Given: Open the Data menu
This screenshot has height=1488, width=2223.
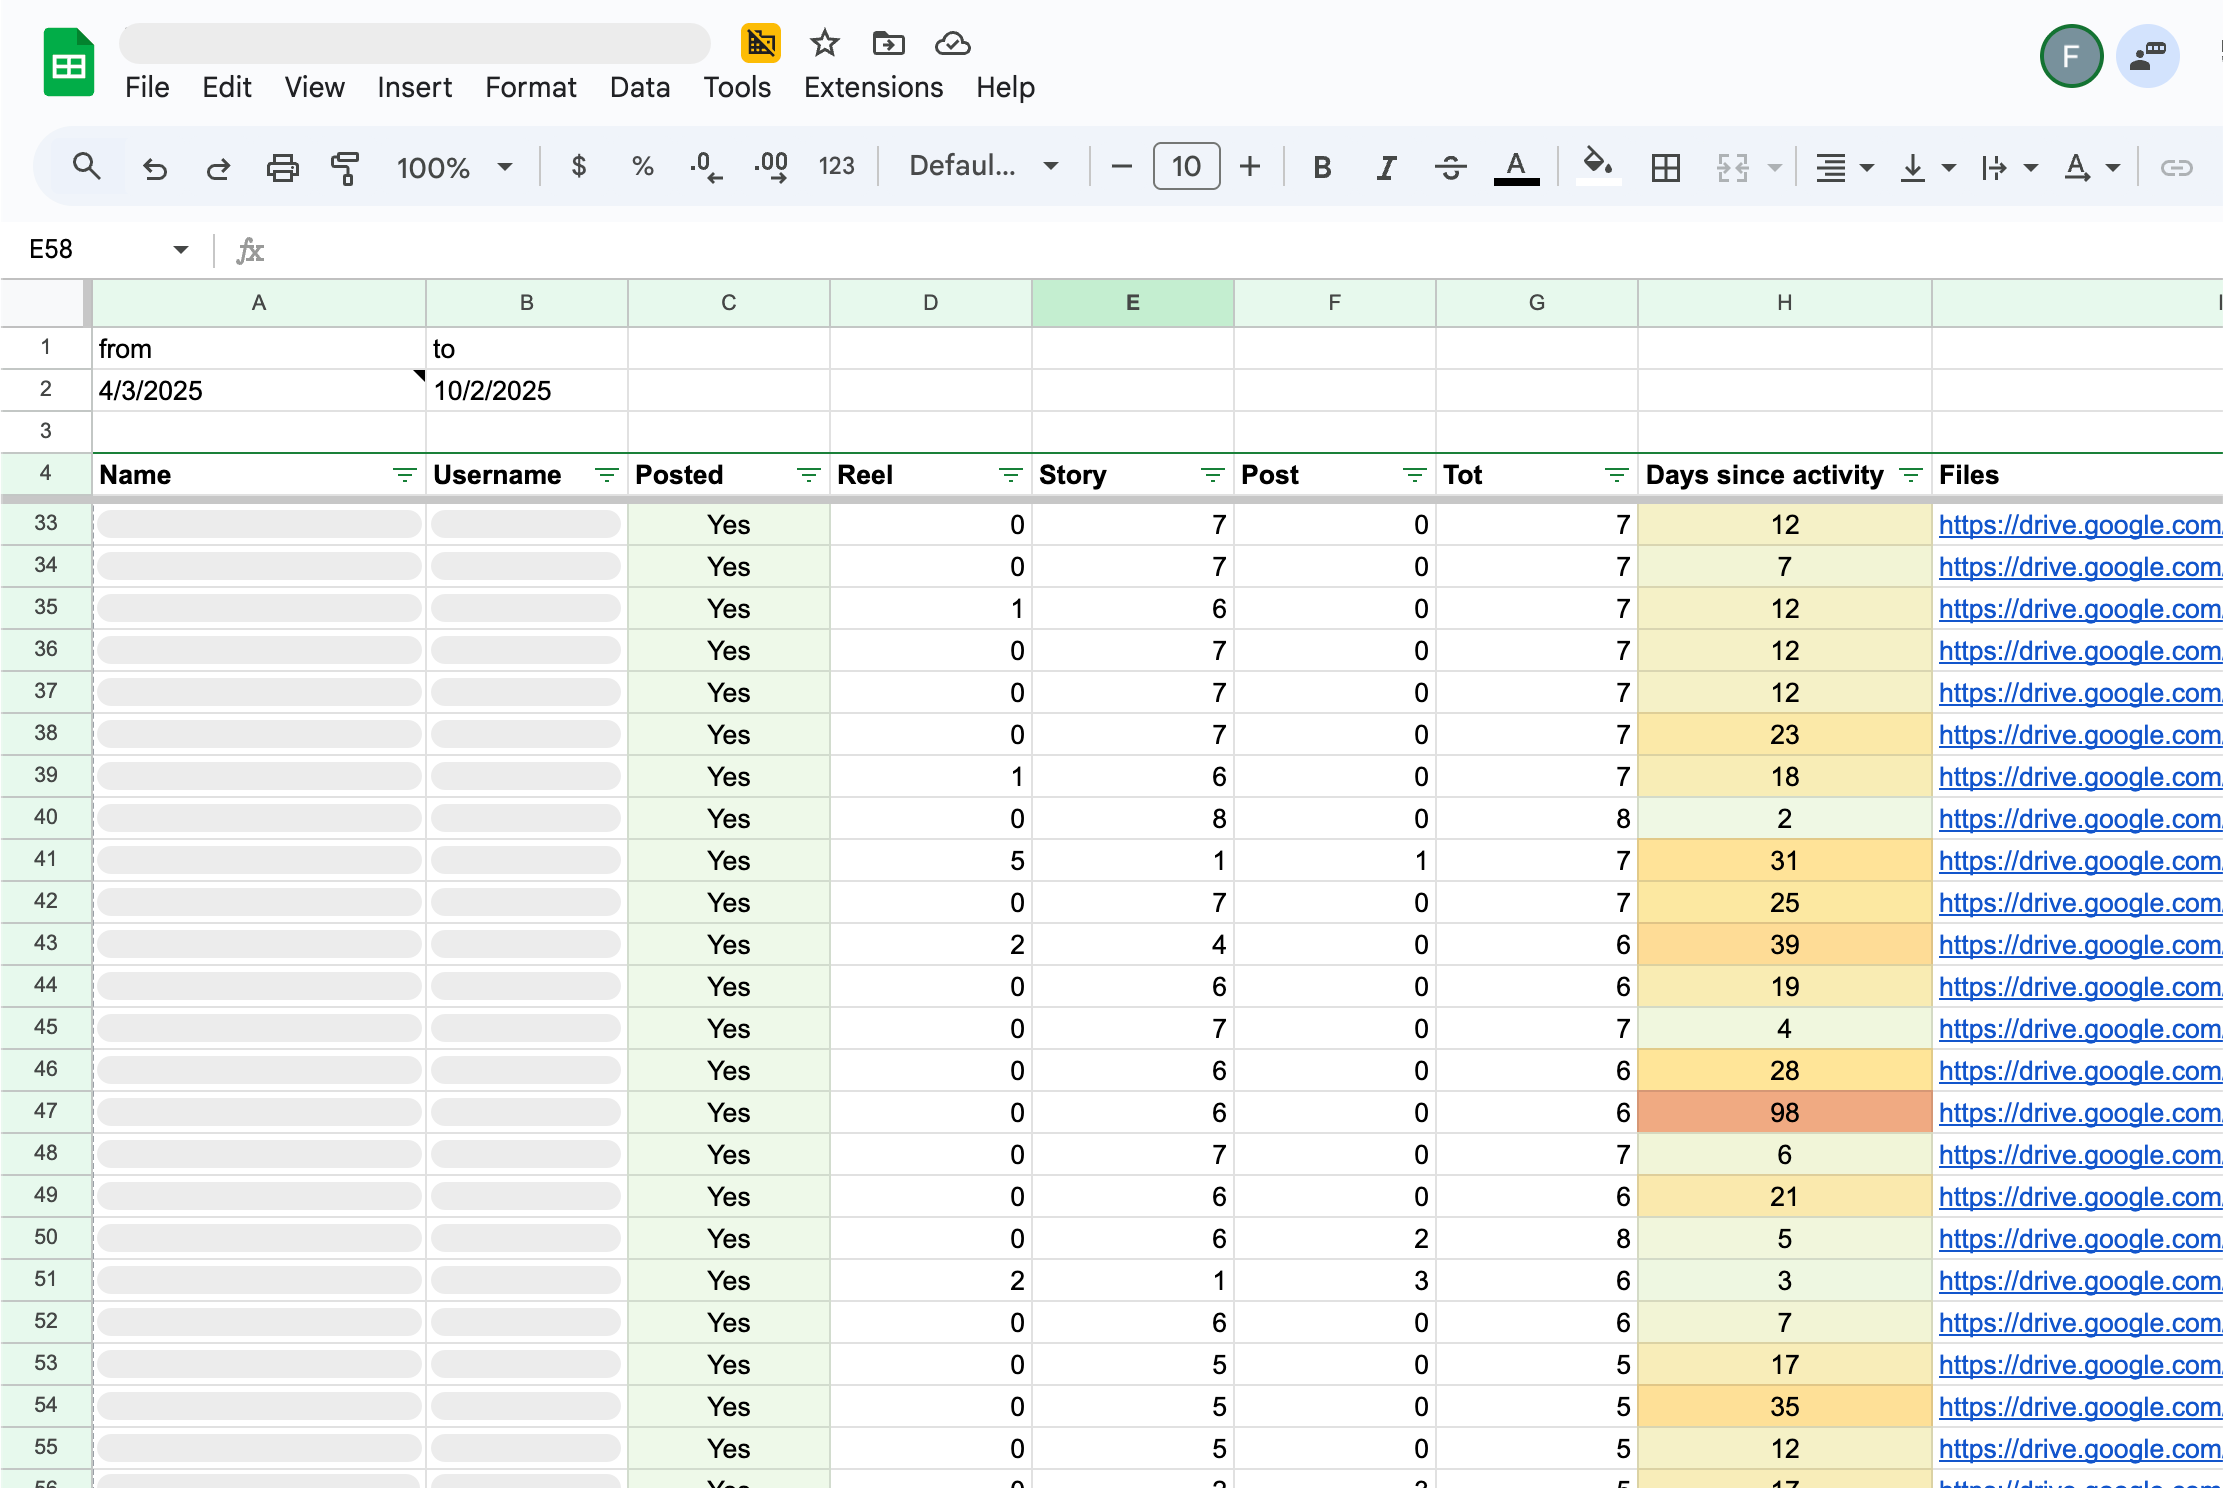Looking at the screenshot, I should [x=639, y=88].
